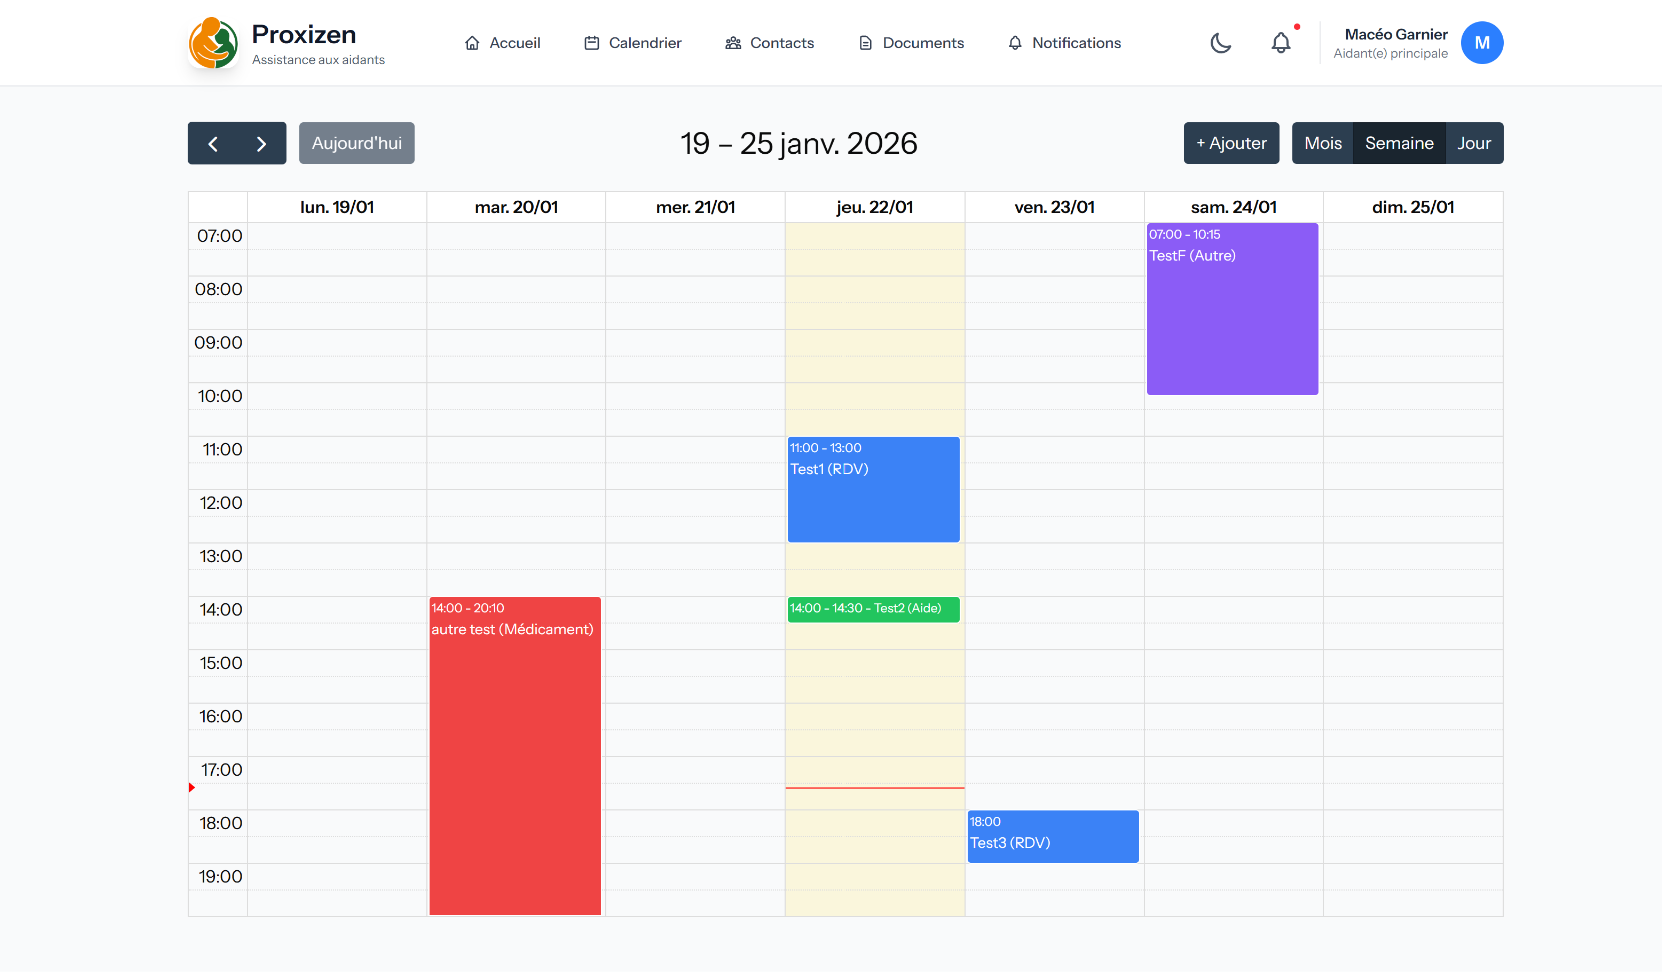Open Contacts from the navigation bar

click(x=770, y=43)
